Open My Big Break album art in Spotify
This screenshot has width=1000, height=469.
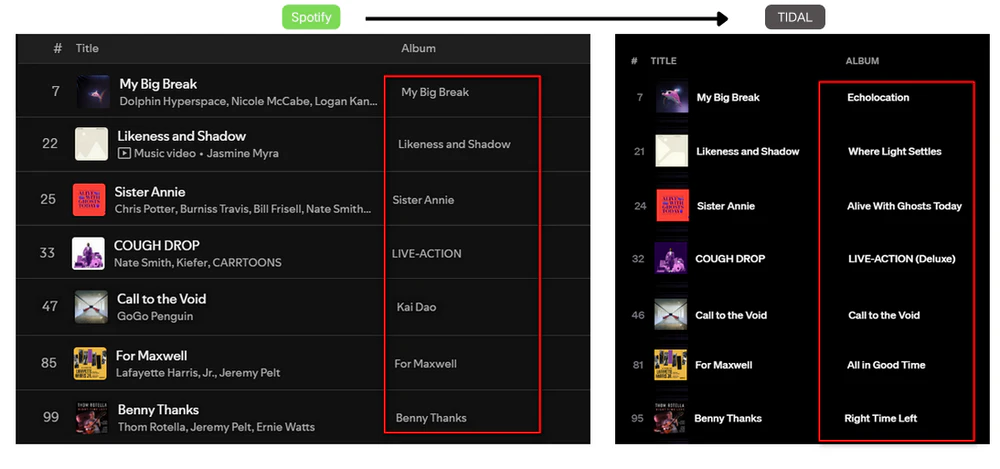(x=93, y=91)
